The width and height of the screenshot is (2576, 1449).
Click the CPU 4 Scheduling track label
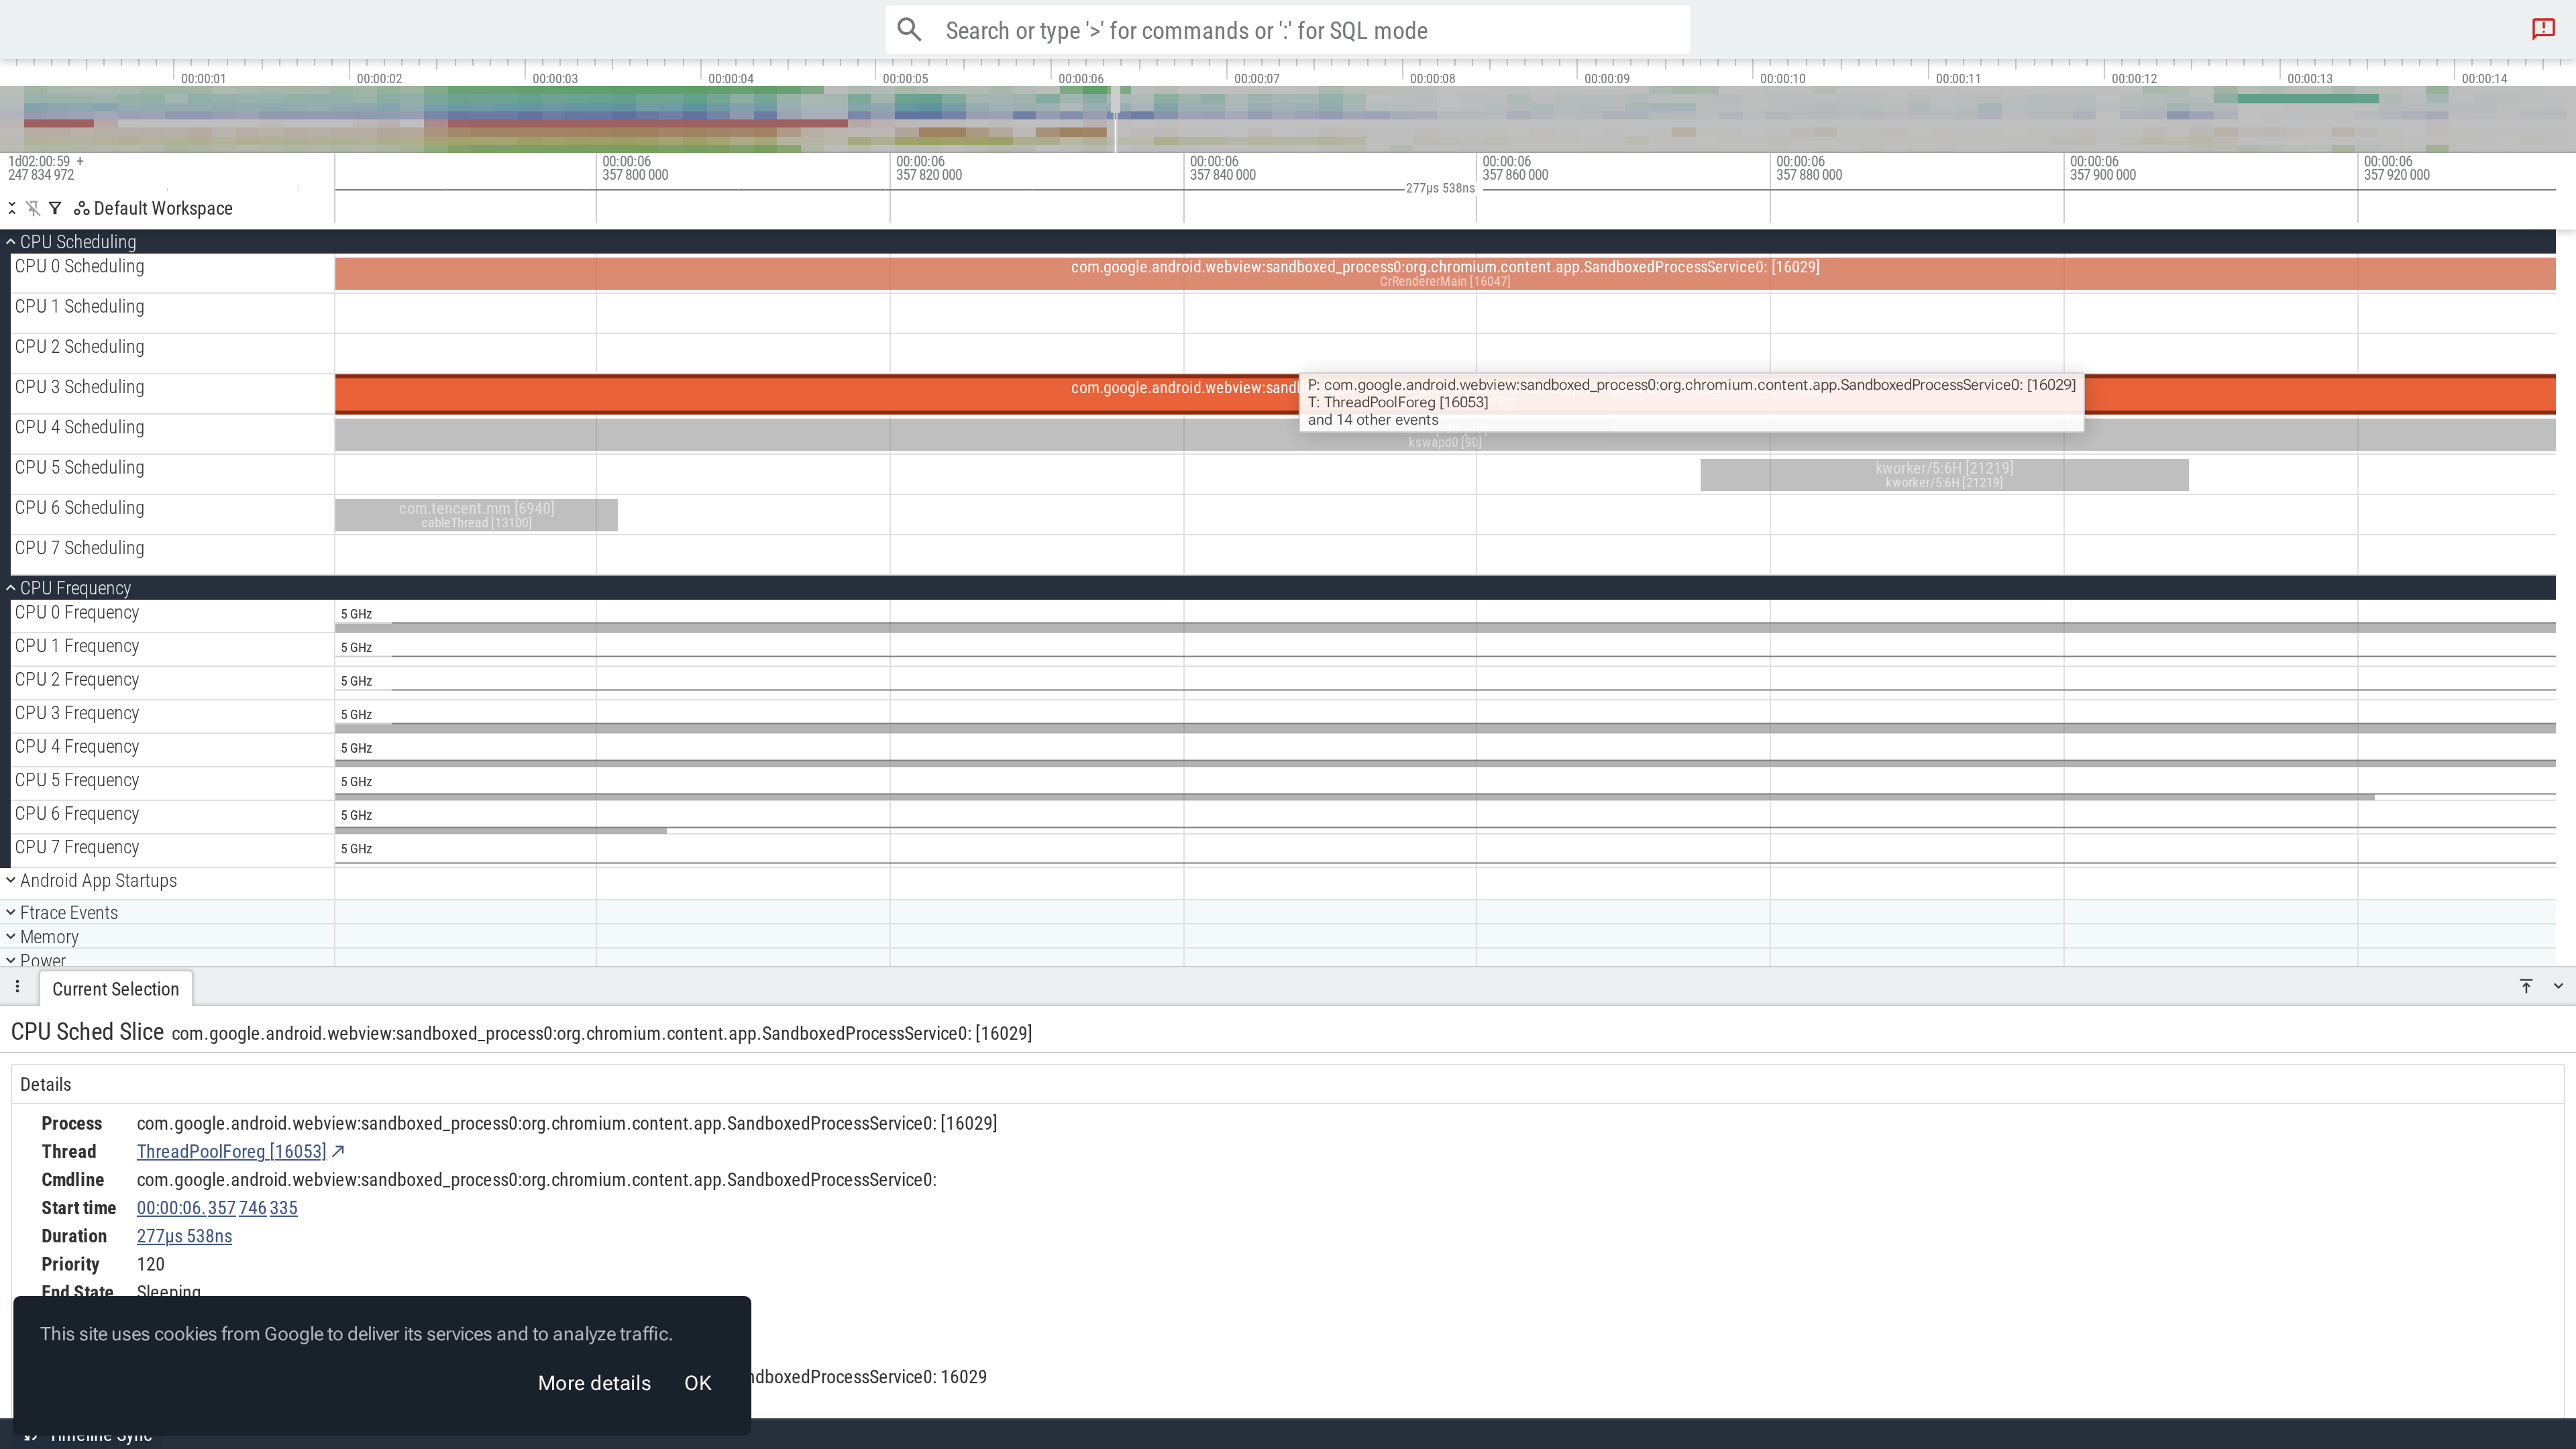[x=79, y=427]
